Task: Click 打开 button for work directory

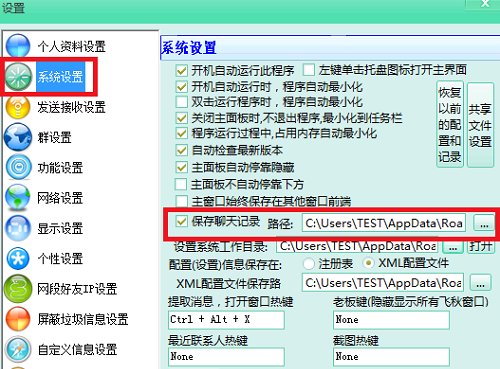Action: coord(480,247)
